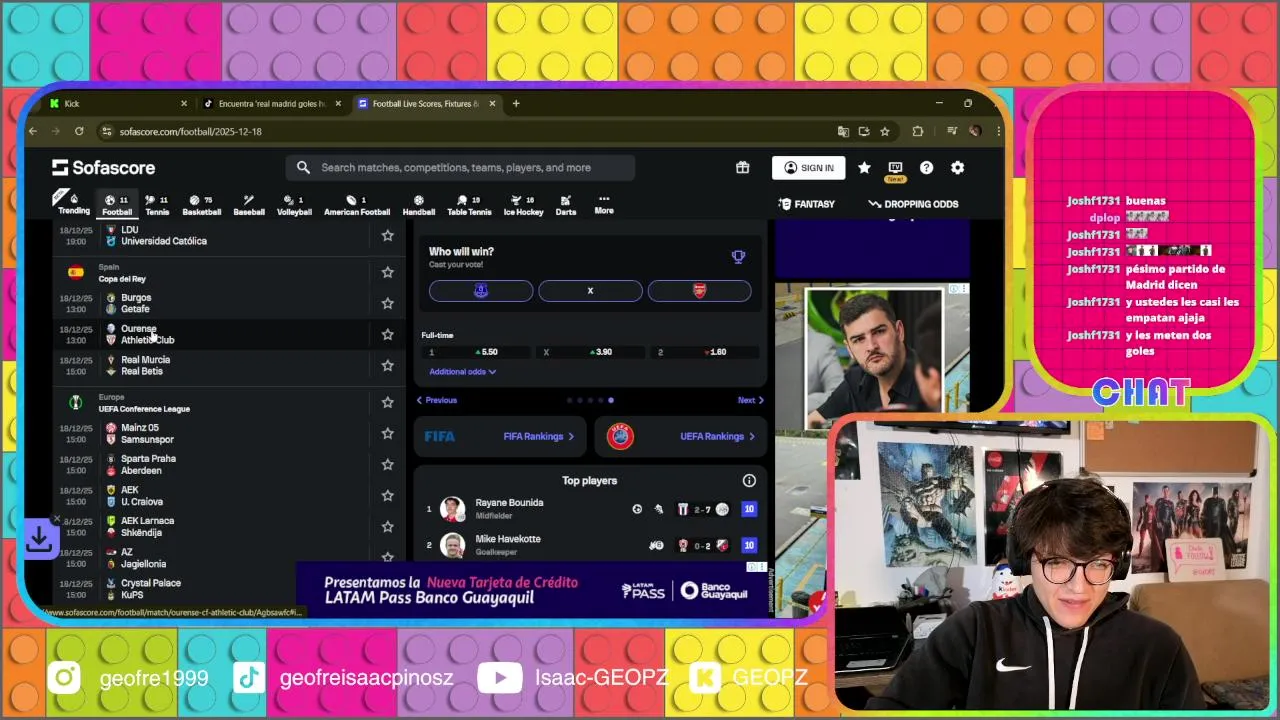Open the help question mark icon
The height and width of the screenshot is (720, 1280).
(x=926, y=168)
